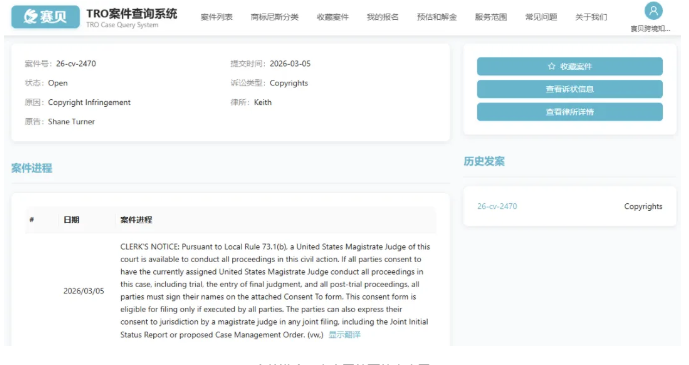
Task: Click the 显示翻译 link after the clerk's notice
Action: (x=344, y=335)
